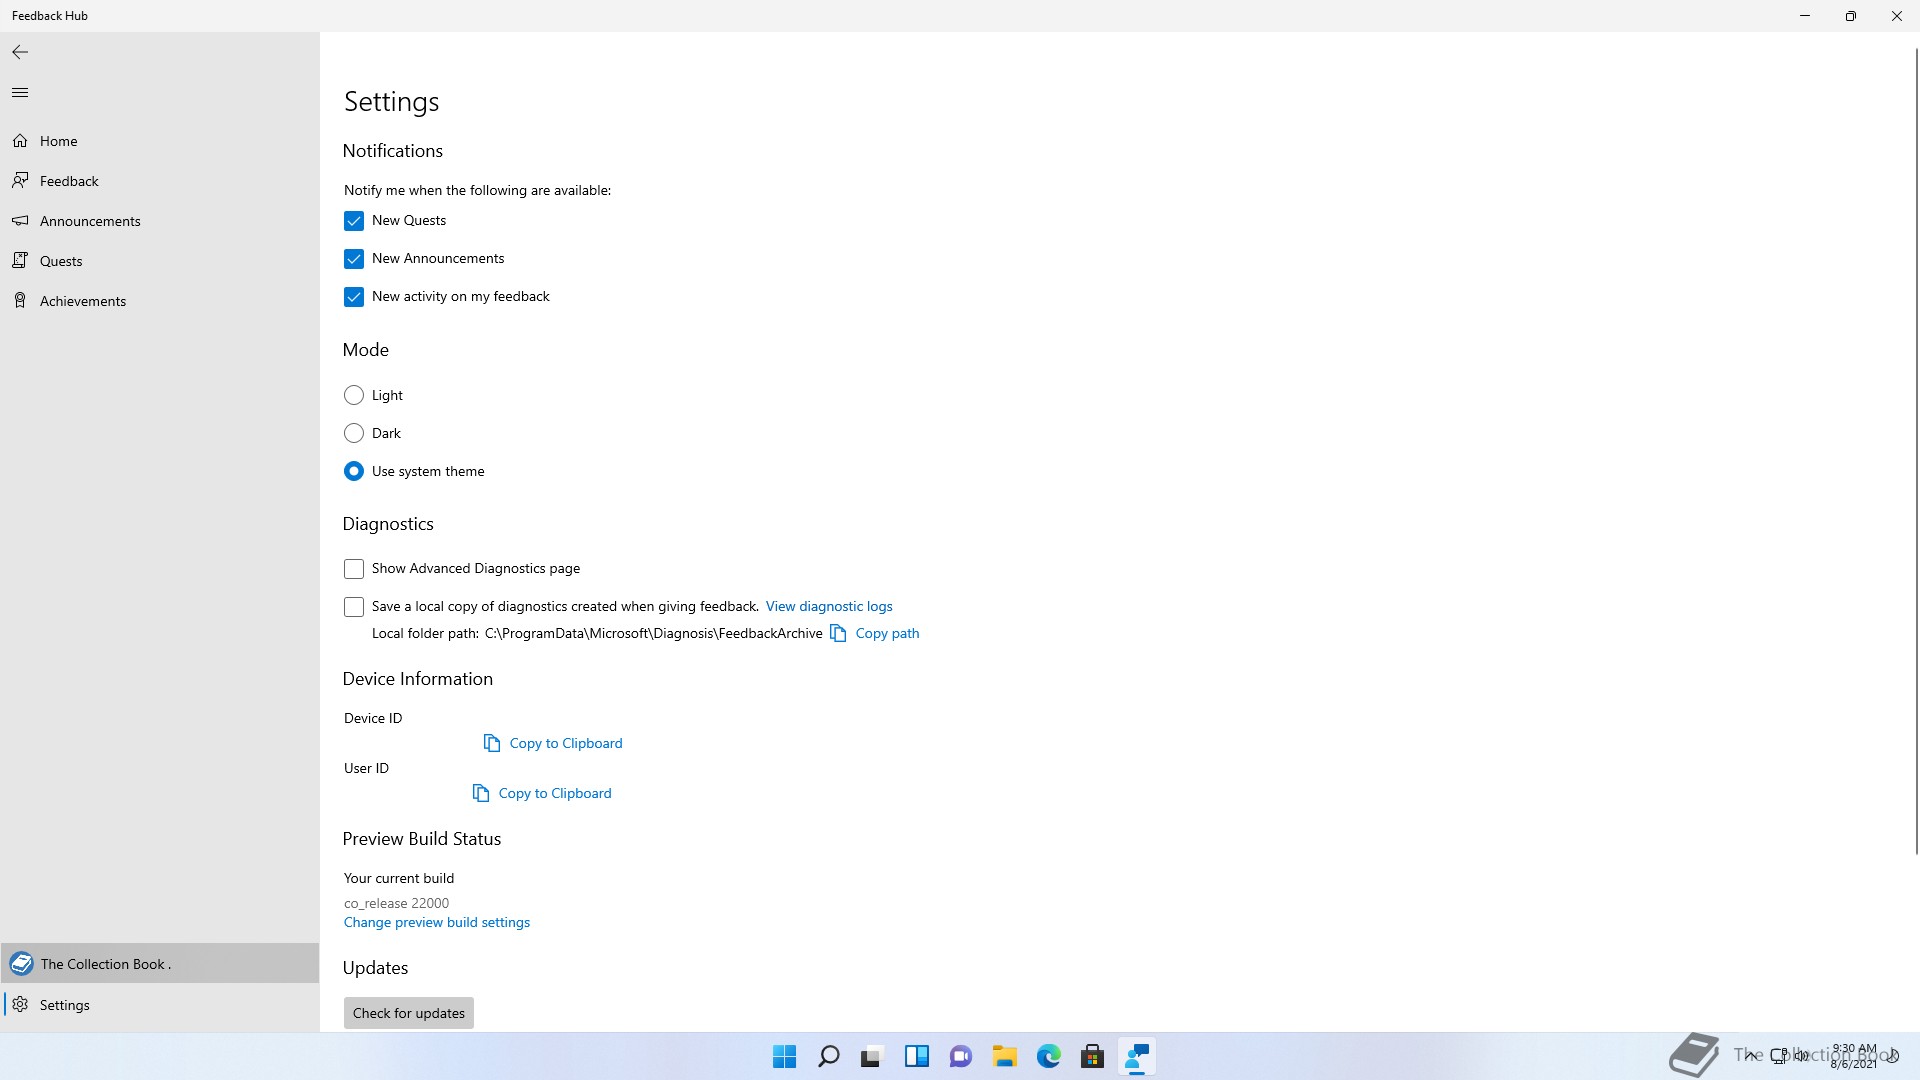Screen dimensions: 1920x1080
Task: Copy User ID to clipboard
Action: pos(542,793)
